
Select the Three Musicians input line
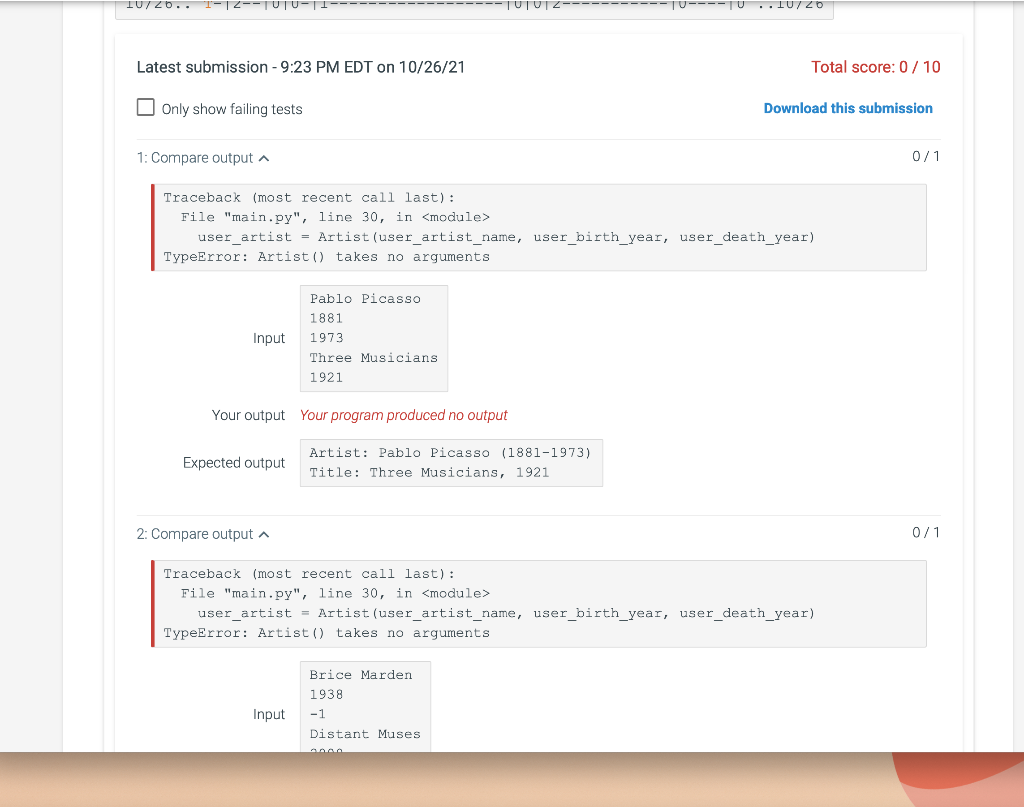374,358
